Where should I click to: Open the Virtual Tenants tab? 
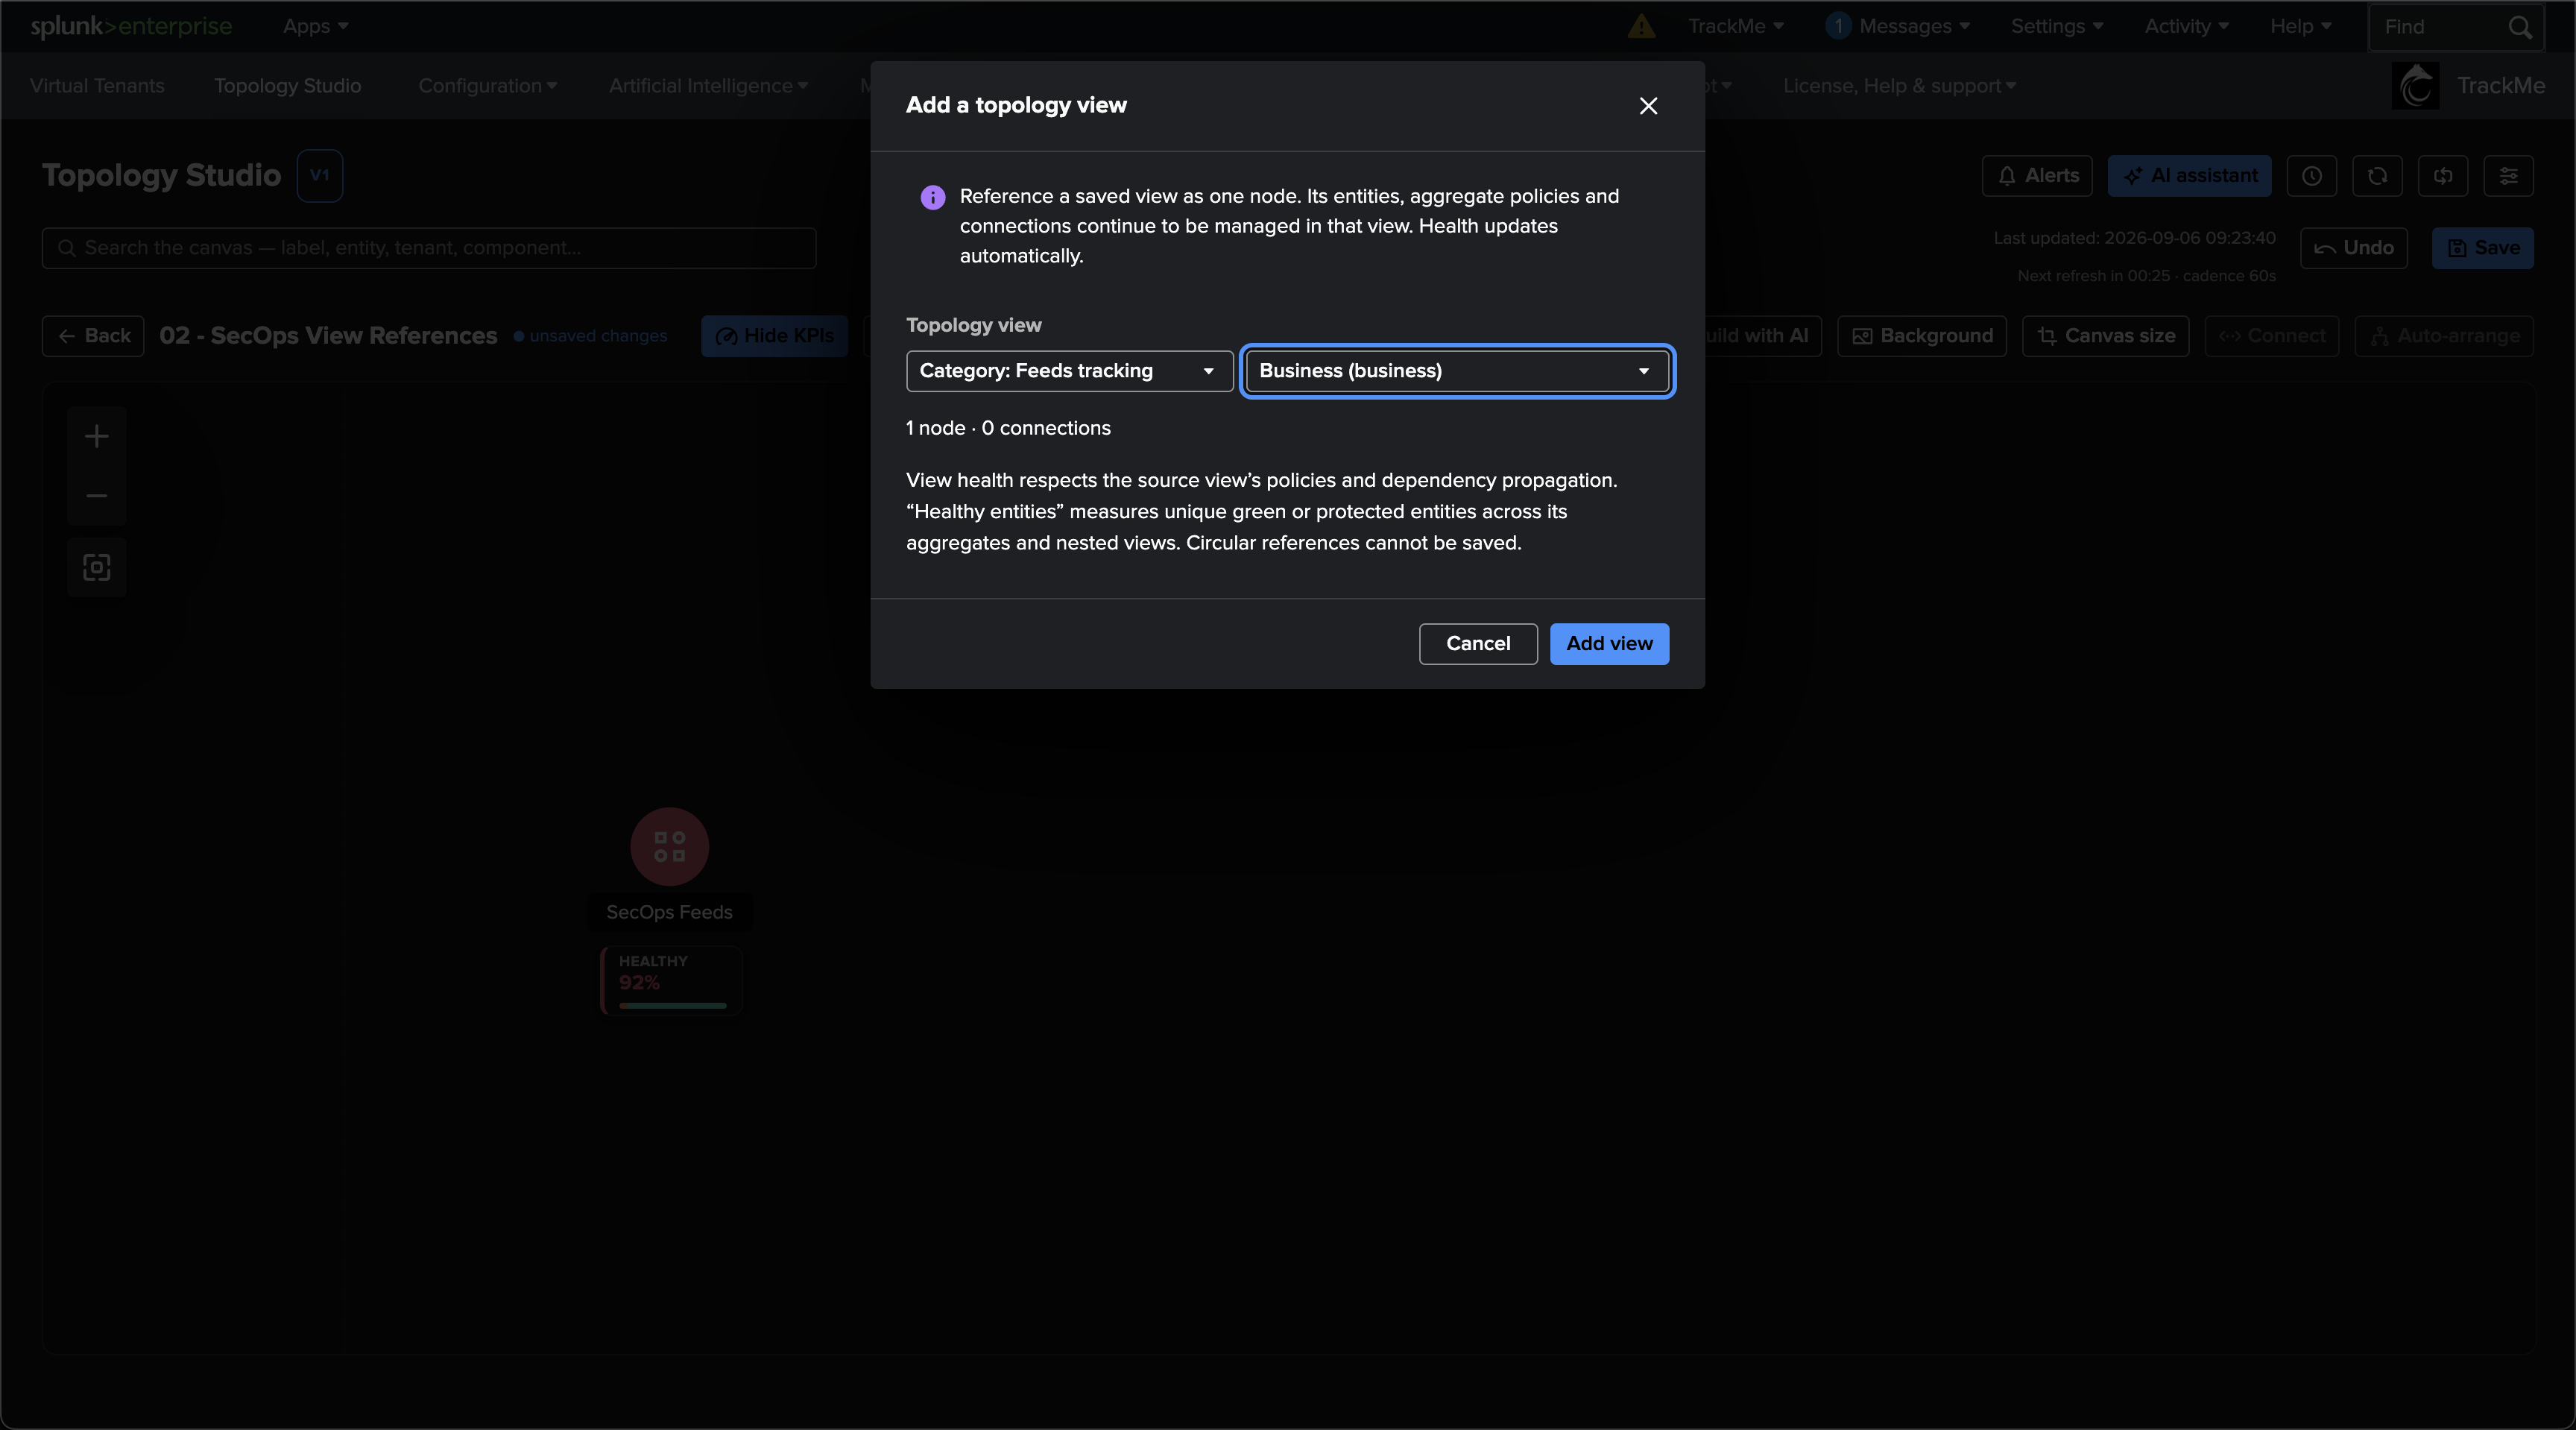(x=97, y=86)
